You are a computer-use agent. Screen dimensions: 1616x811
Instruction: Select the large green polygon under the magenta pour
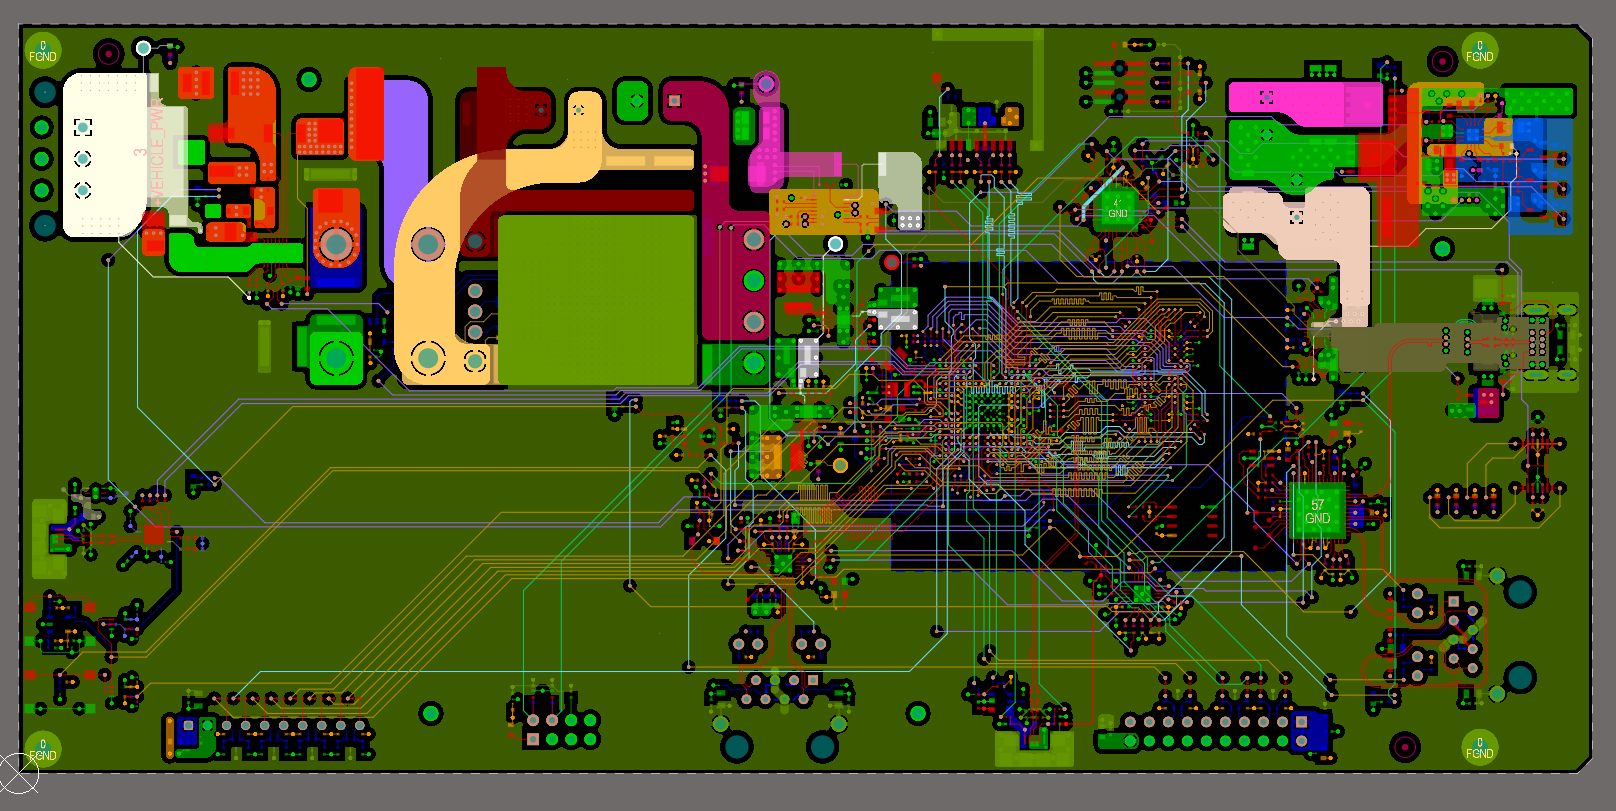[1290, 150]
